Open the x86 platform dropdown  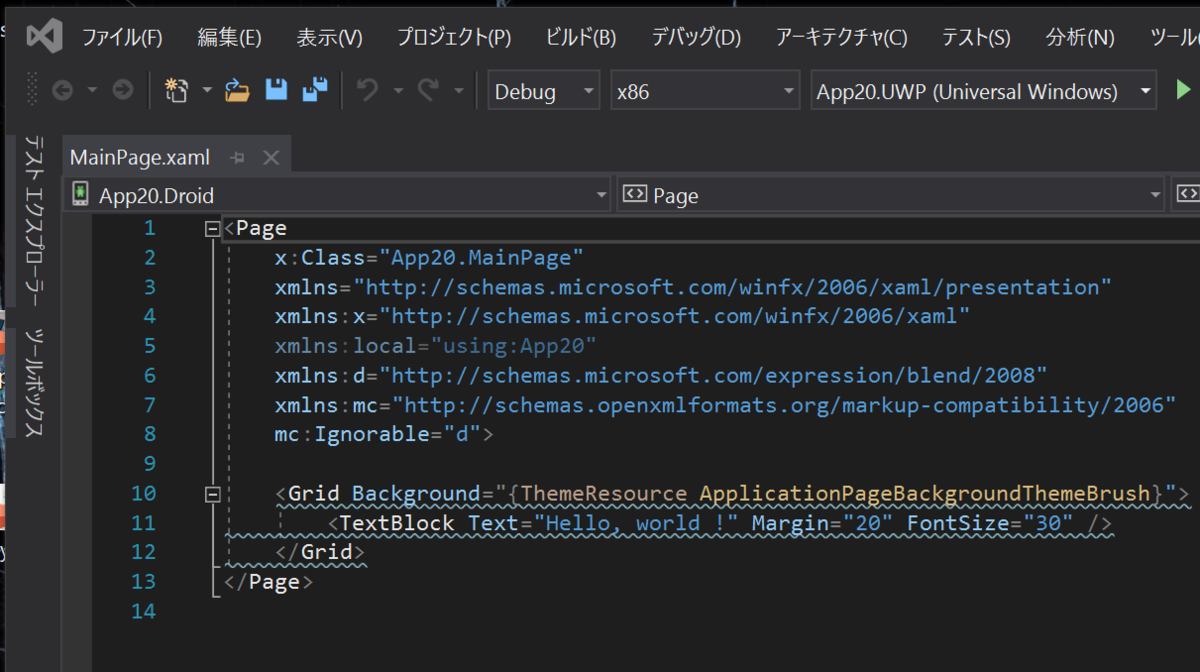[704, 92]
